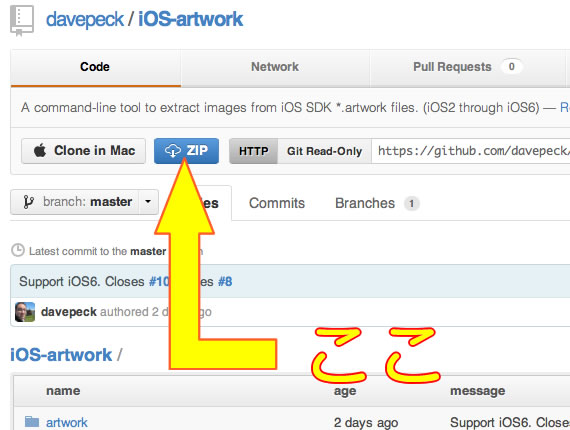Click the '2 days ago' age cell
570x430 pixels.
tap(366, 423)
